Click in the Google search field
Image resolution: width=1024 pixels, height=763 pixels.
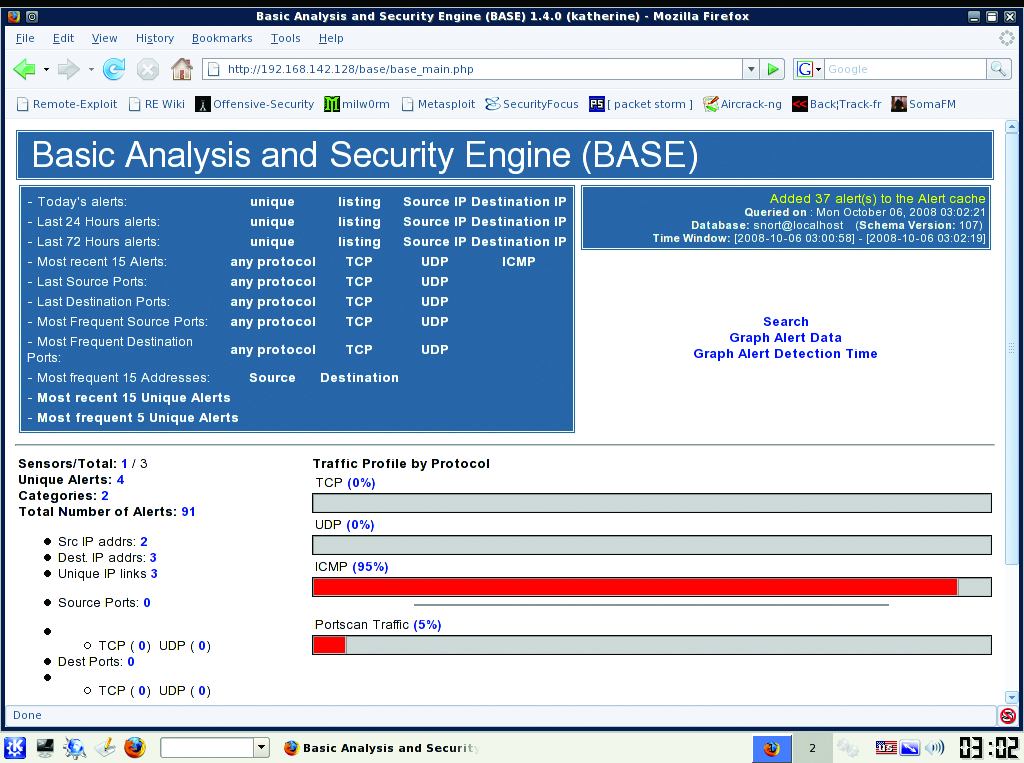[x=904, y=69]
